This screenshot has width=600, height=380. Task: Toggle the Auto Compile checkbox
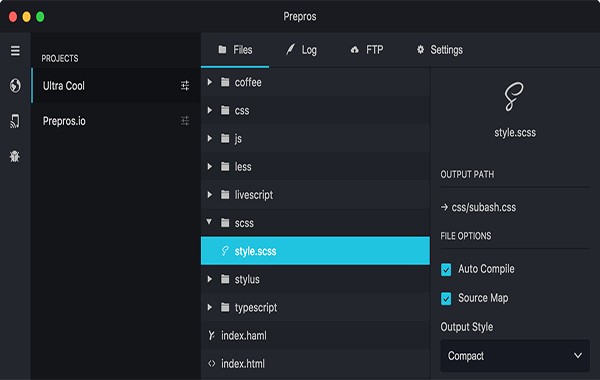(446, 269)
